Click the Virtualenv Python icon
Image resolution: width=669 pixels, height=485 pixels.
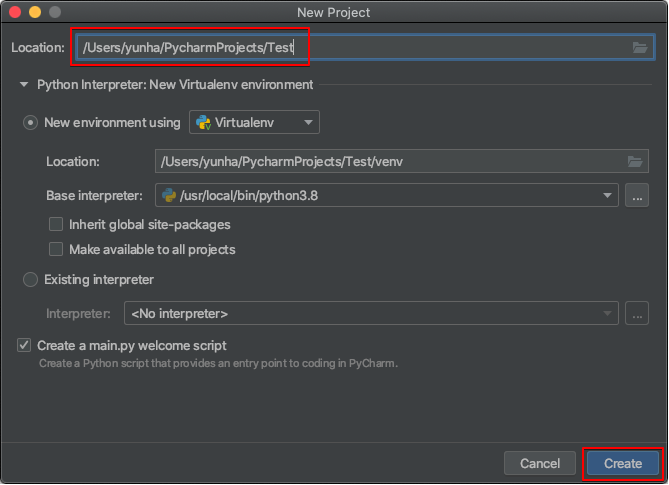pos(203,122)
